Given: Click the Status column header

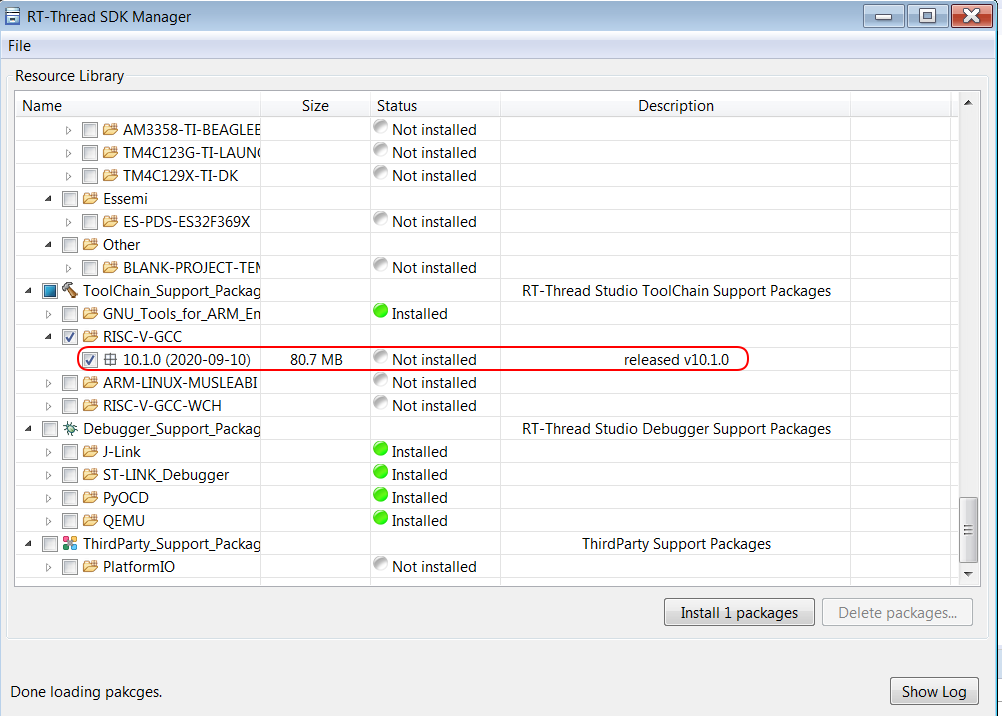Looking at the screenshot, I should pos(435,105).
